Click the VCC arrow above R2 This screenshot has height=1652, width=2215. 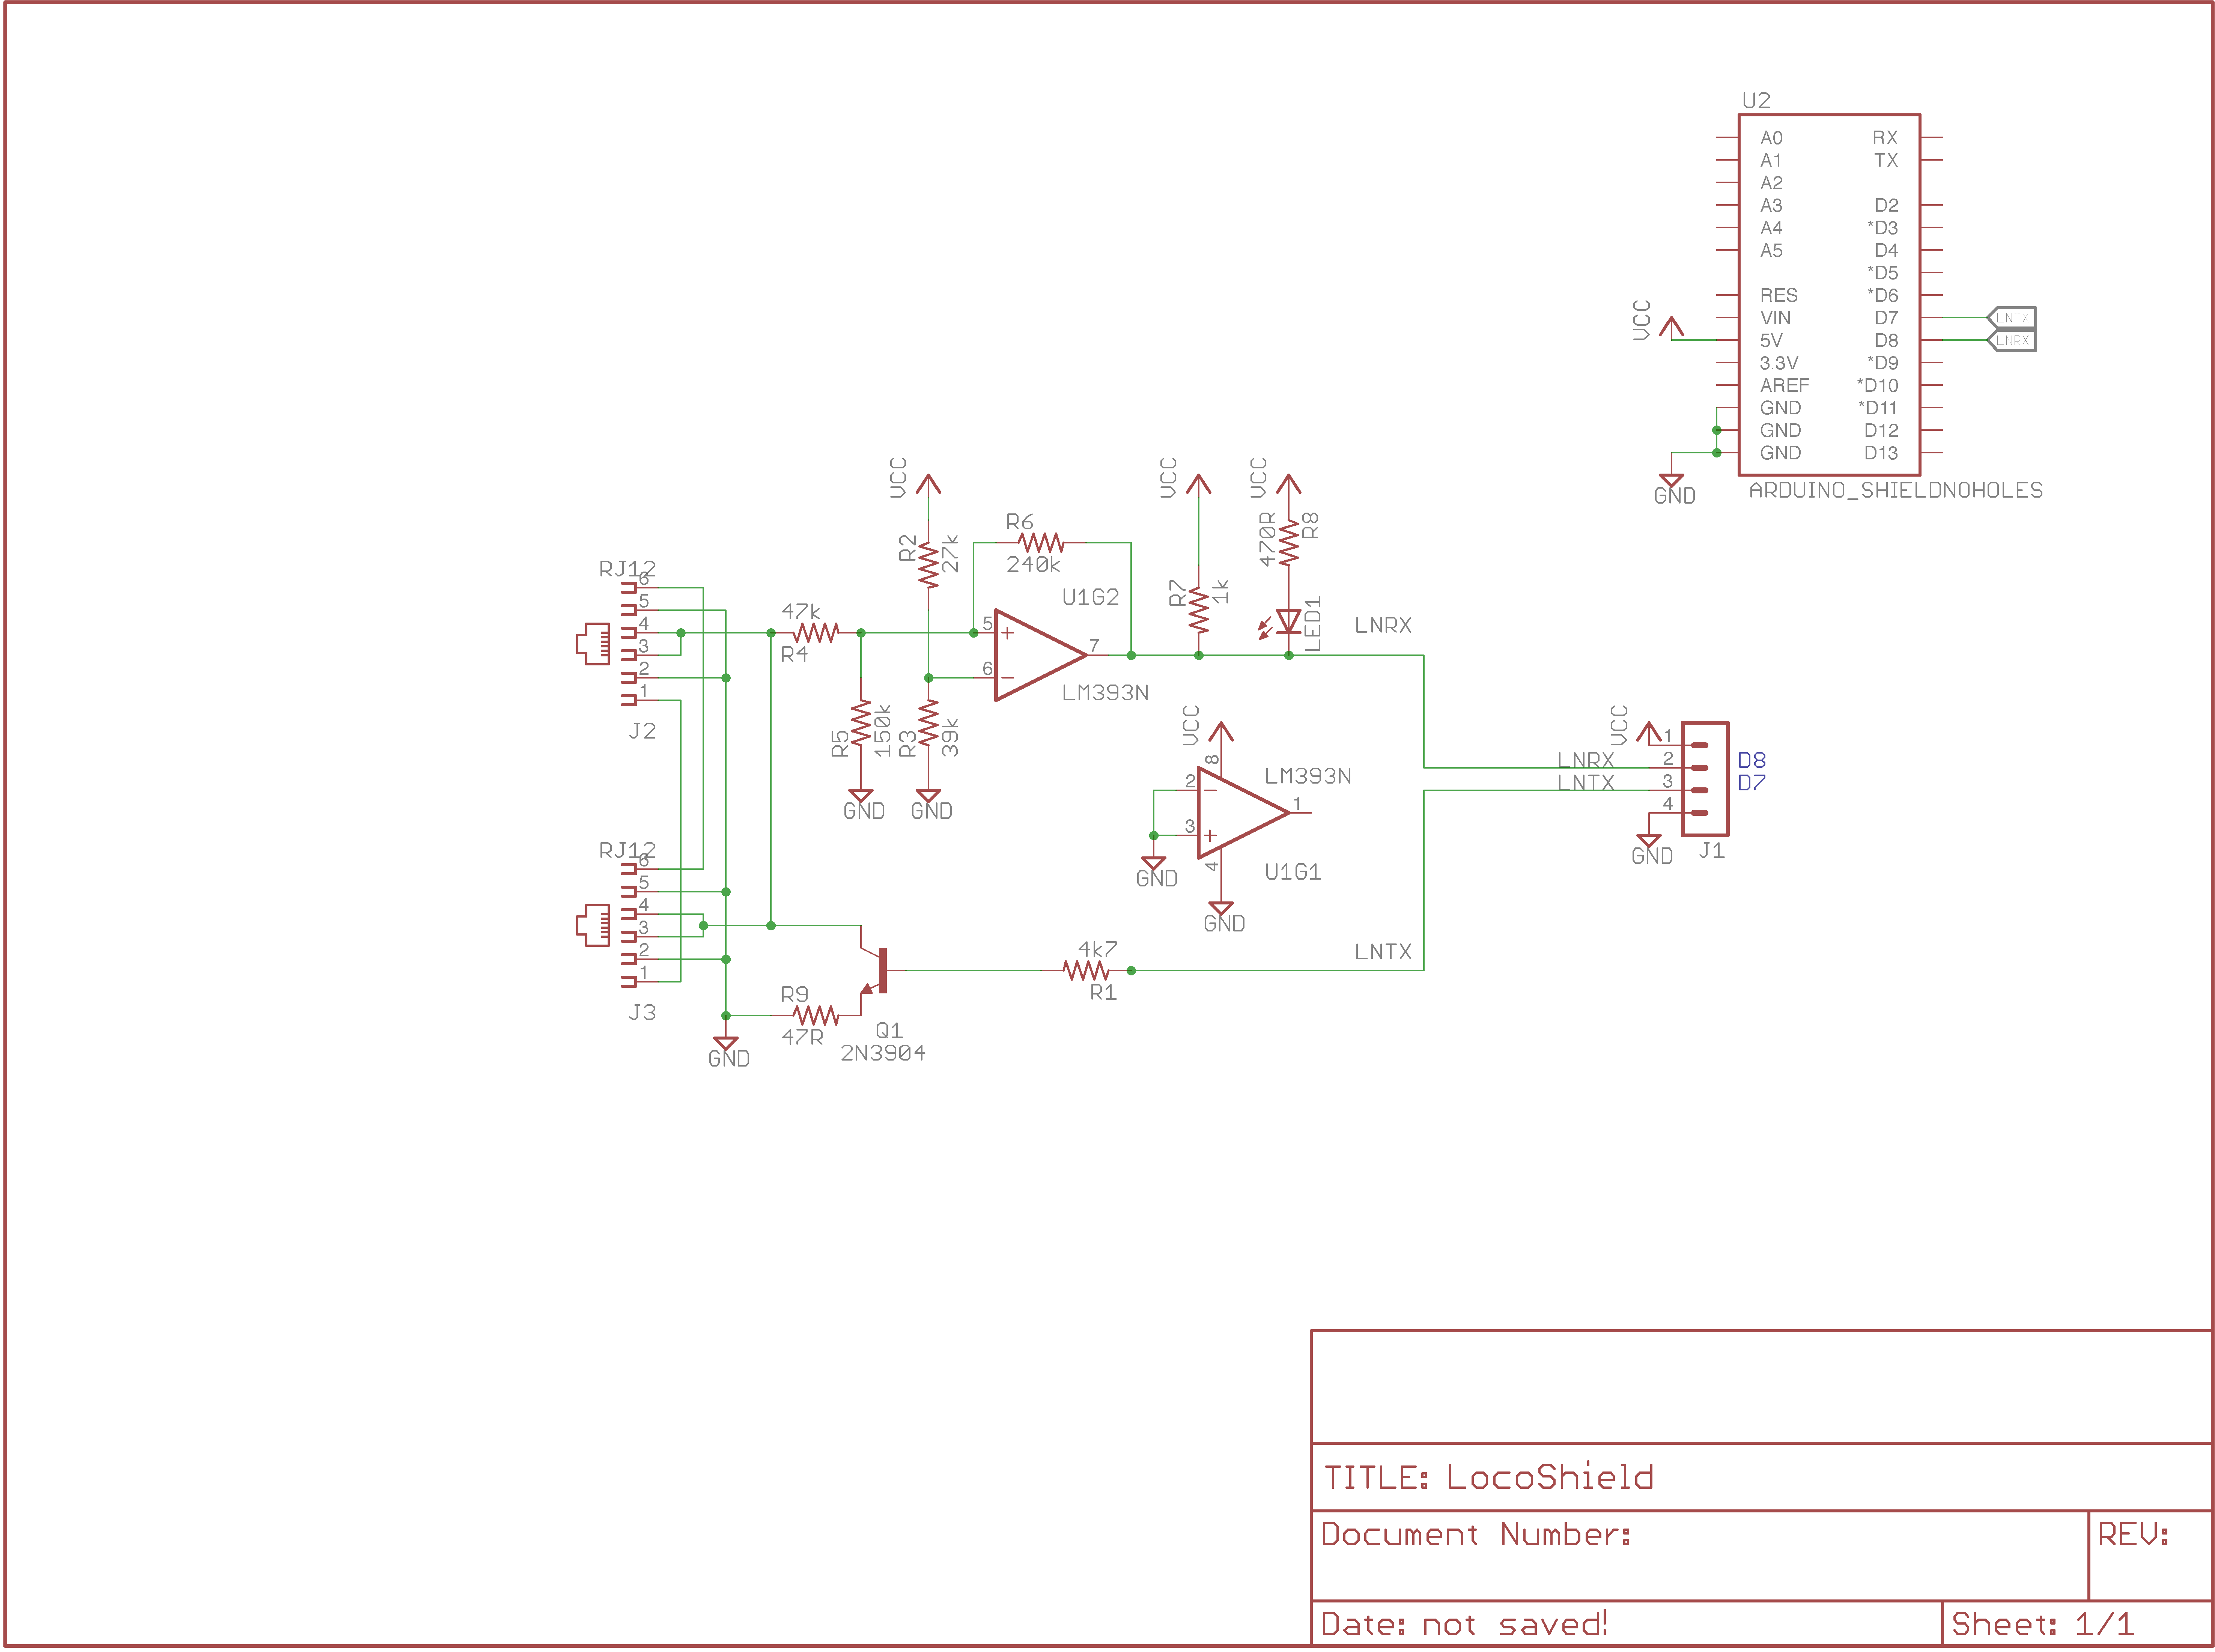pyautogui.click(x=929, y=484)
